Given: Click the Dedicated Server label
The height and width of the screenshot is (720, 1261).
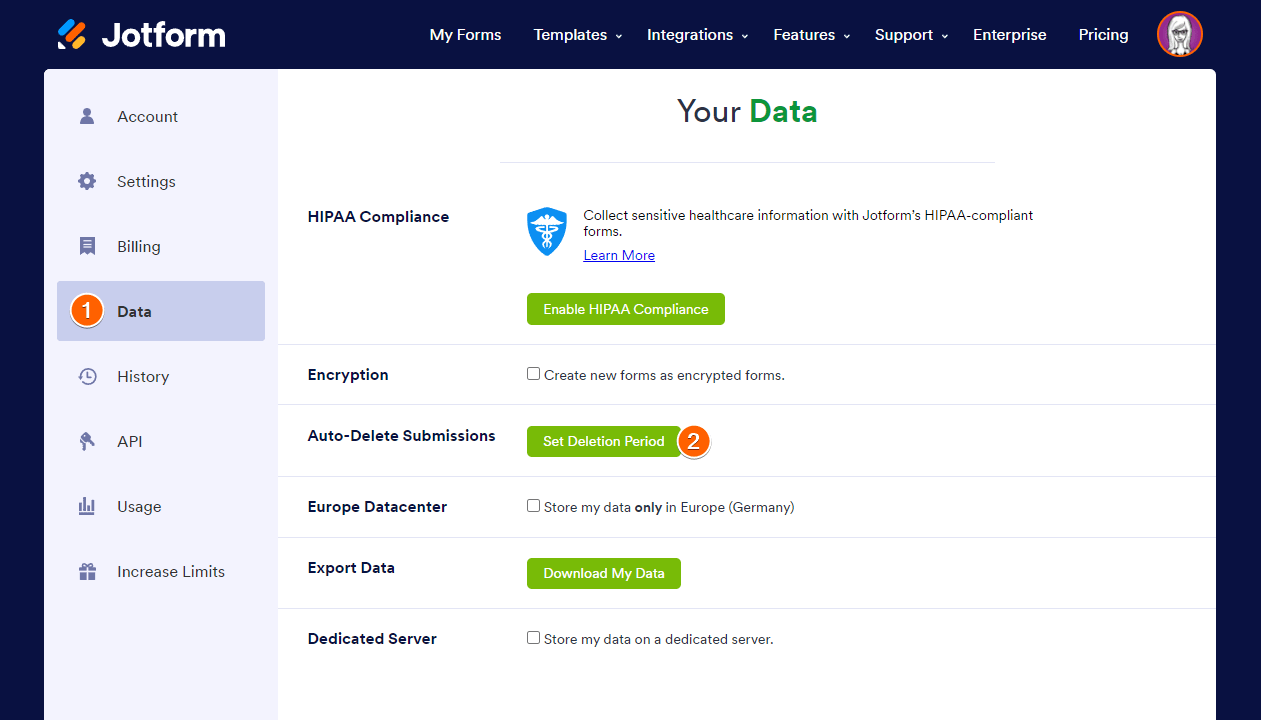Looking at the screenshot, I should coord(372,639).
